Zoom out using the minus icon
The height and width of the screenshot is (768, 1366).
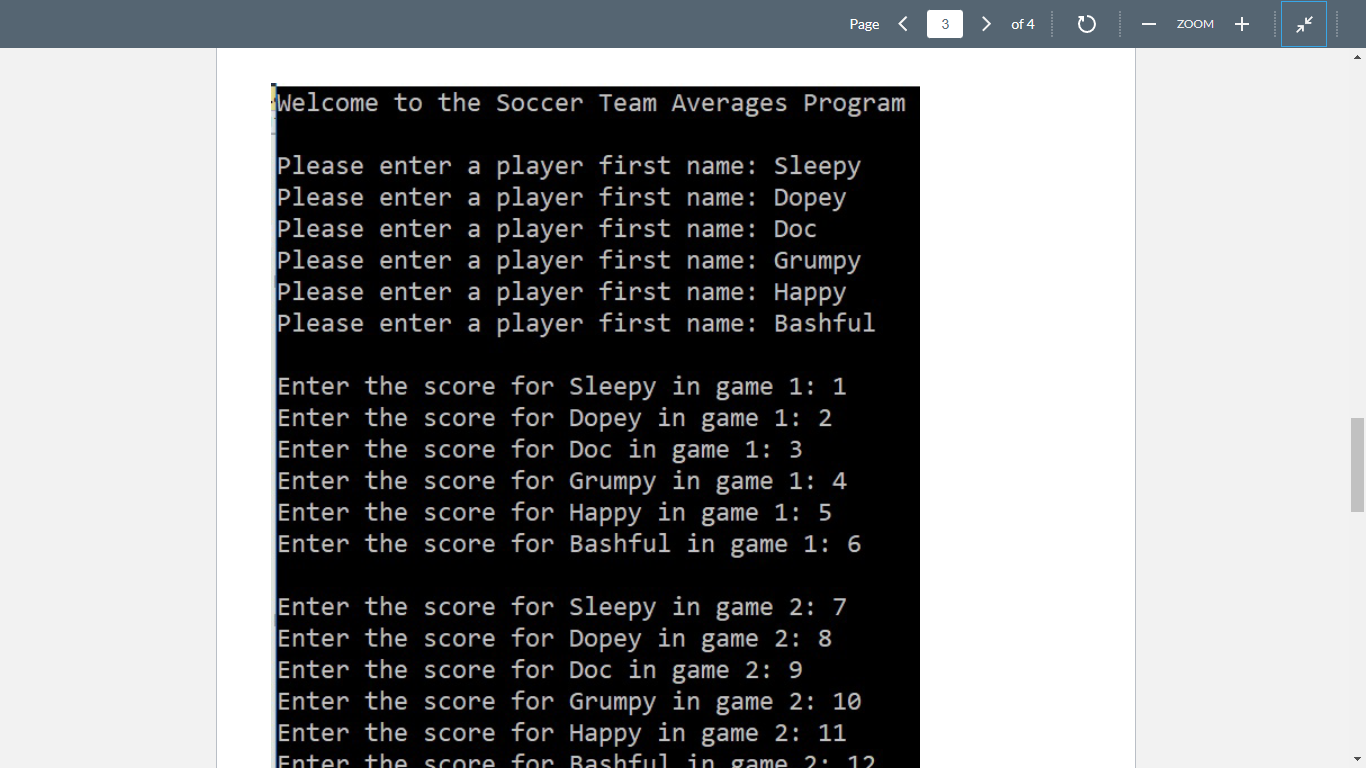pyautogui.click(x=1148, y=23)
